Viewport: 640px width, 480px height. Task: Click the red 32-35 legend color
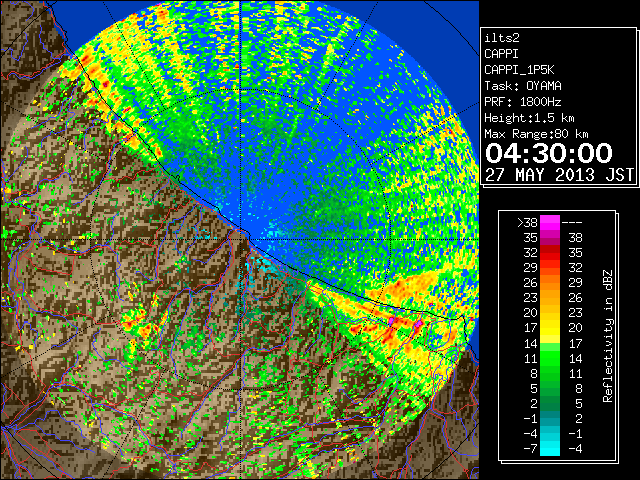pos(550,253)
